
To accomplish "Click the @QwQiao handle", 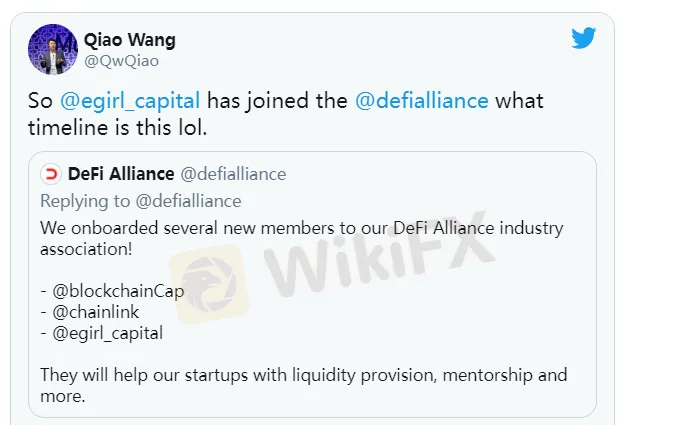I will 122,61.
